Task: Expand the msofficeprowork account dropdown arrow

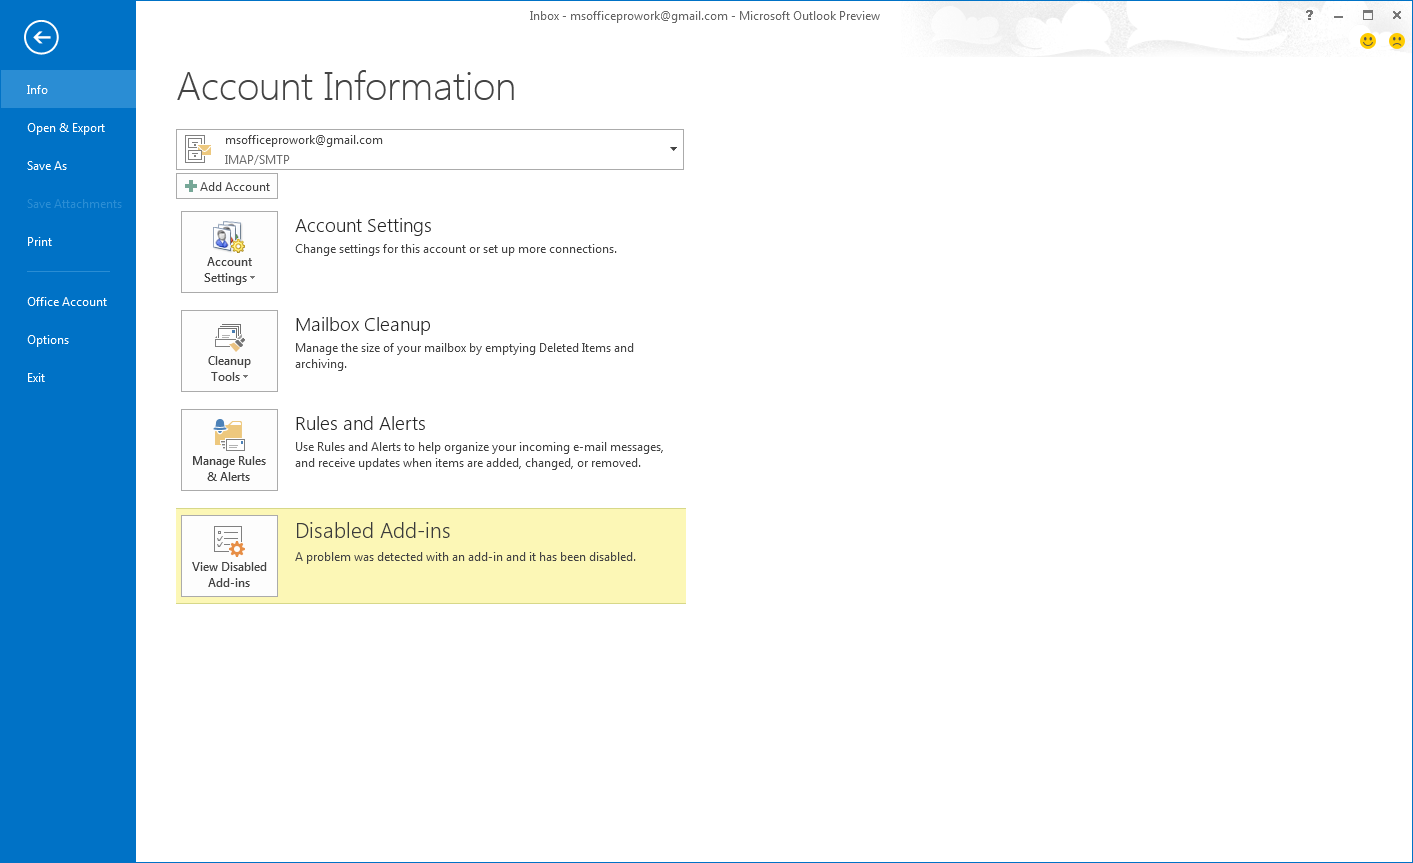Action: [x=673, y=150]
